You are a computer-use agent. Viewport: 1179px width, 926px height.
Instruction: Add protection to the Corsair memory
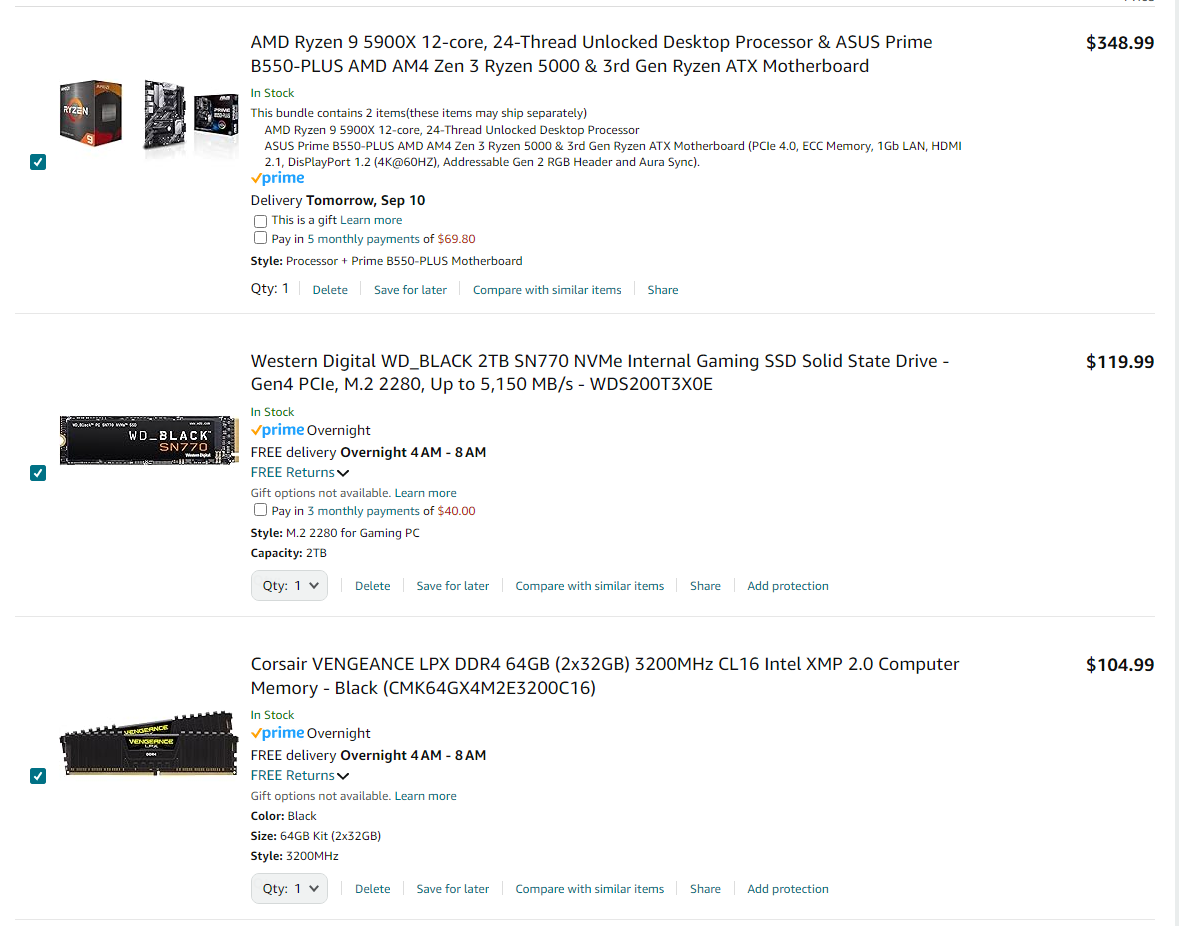tap(787, 889)
